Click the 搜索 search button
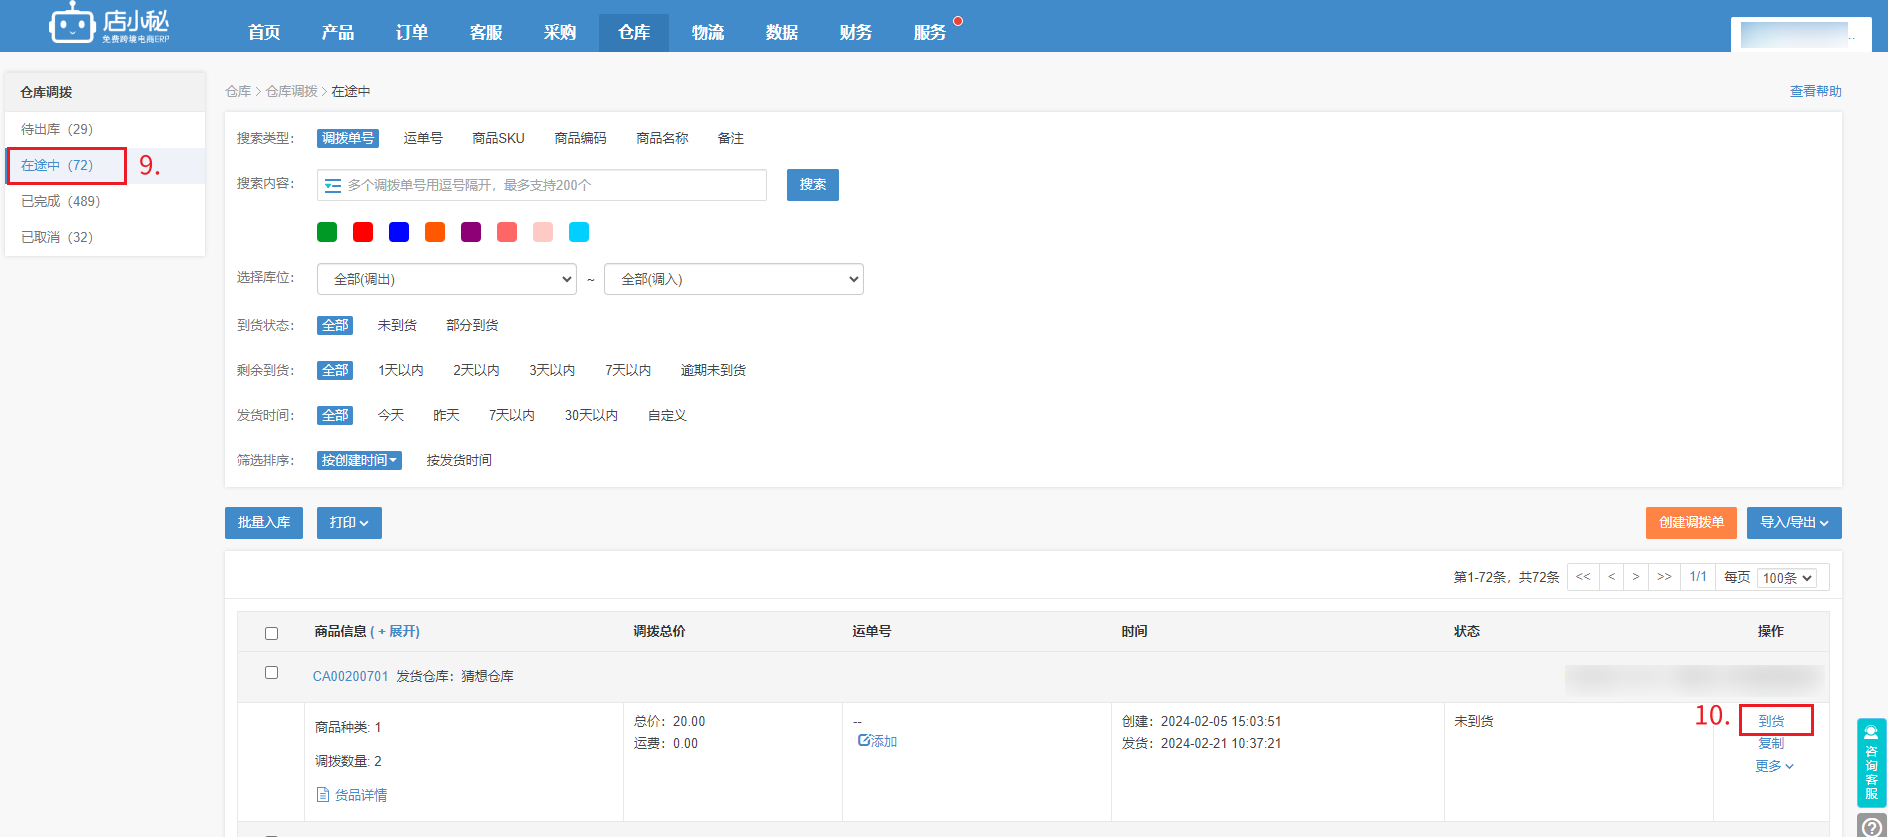This screenshot has height=837, width=1888. tap(813, 185)
